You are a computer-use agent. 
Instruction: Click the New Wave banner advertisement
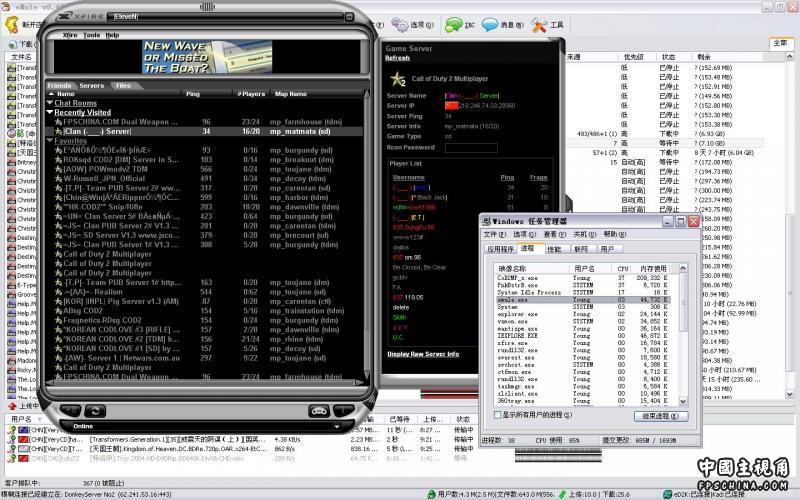(x=207, y=57)
